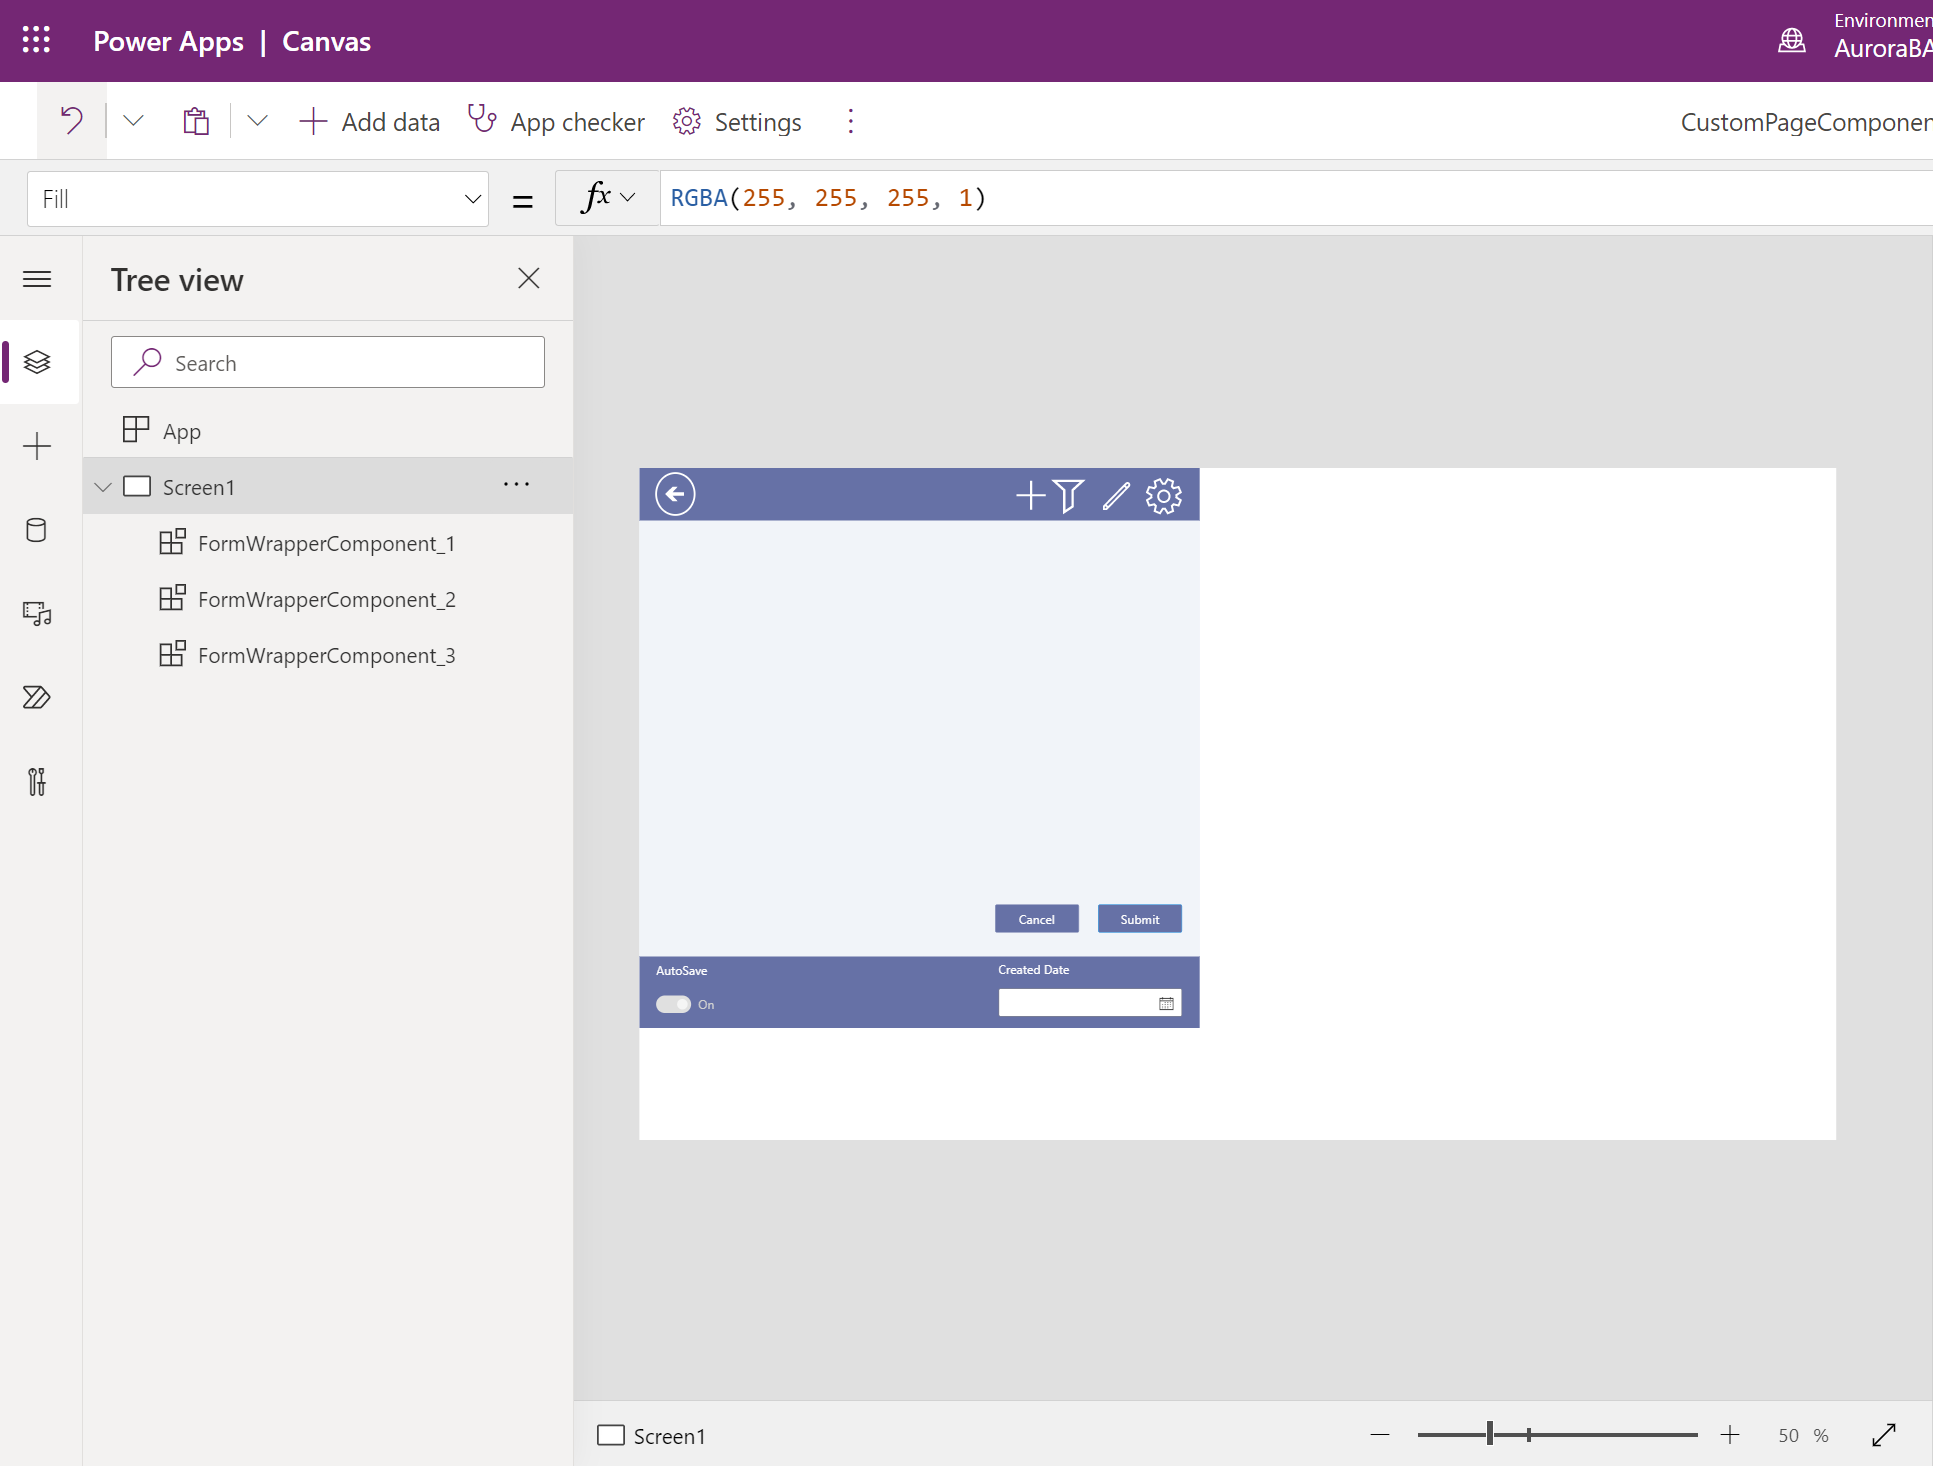Click the Cancel button on the form
This screenshot has width=1933, height=1466.
(x=1037, y=918)
